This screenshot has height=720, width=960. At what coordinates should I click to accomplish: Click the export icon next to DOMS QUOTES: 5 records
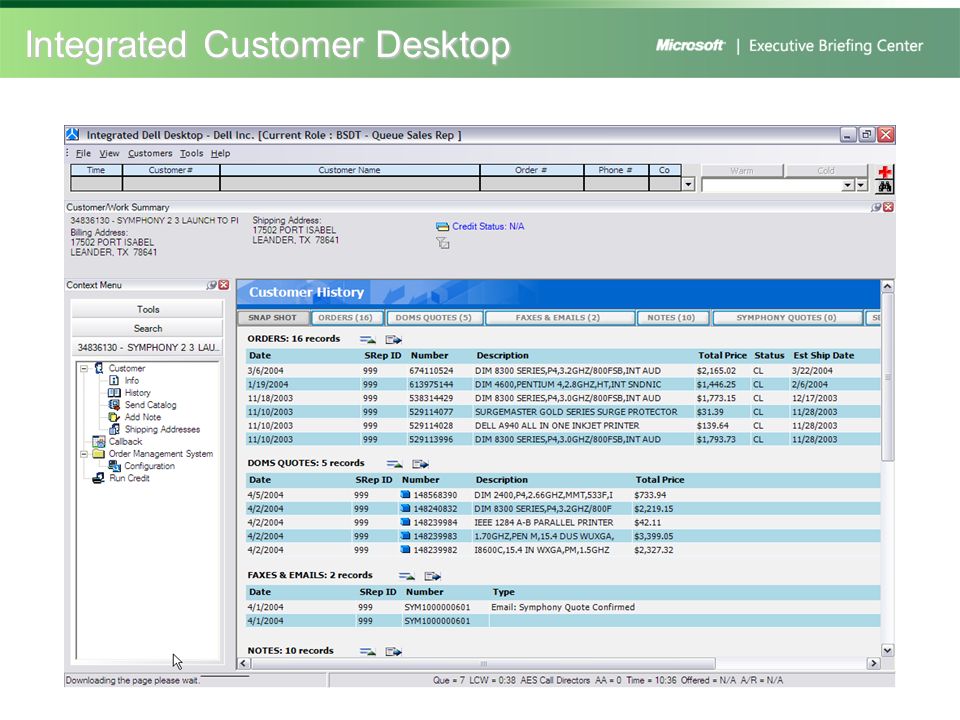[x=420, y=463]
